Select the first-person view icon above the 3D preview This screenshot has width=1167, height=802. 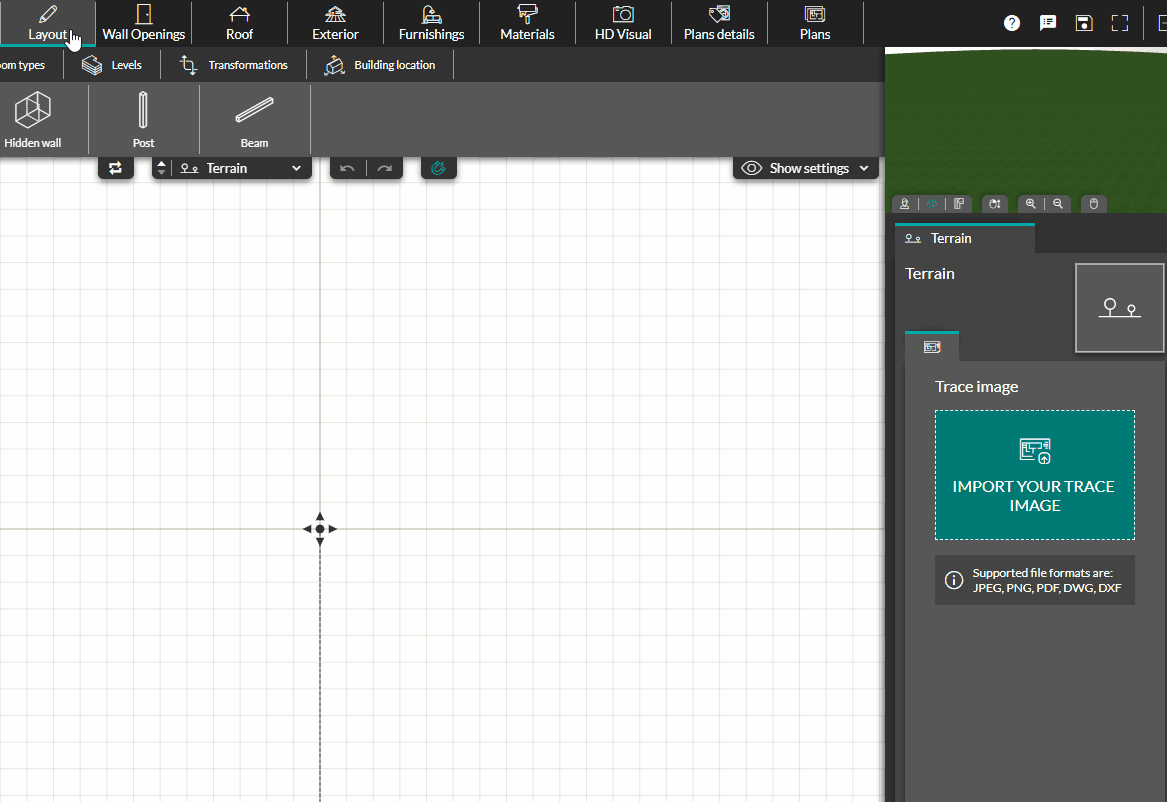coord(904,203)
